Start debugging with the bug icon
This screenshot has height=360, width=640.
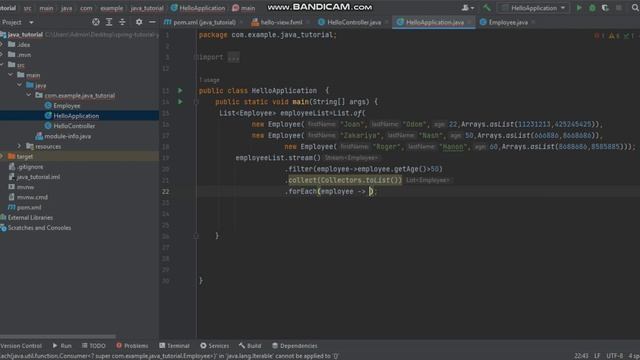[592, 8]
